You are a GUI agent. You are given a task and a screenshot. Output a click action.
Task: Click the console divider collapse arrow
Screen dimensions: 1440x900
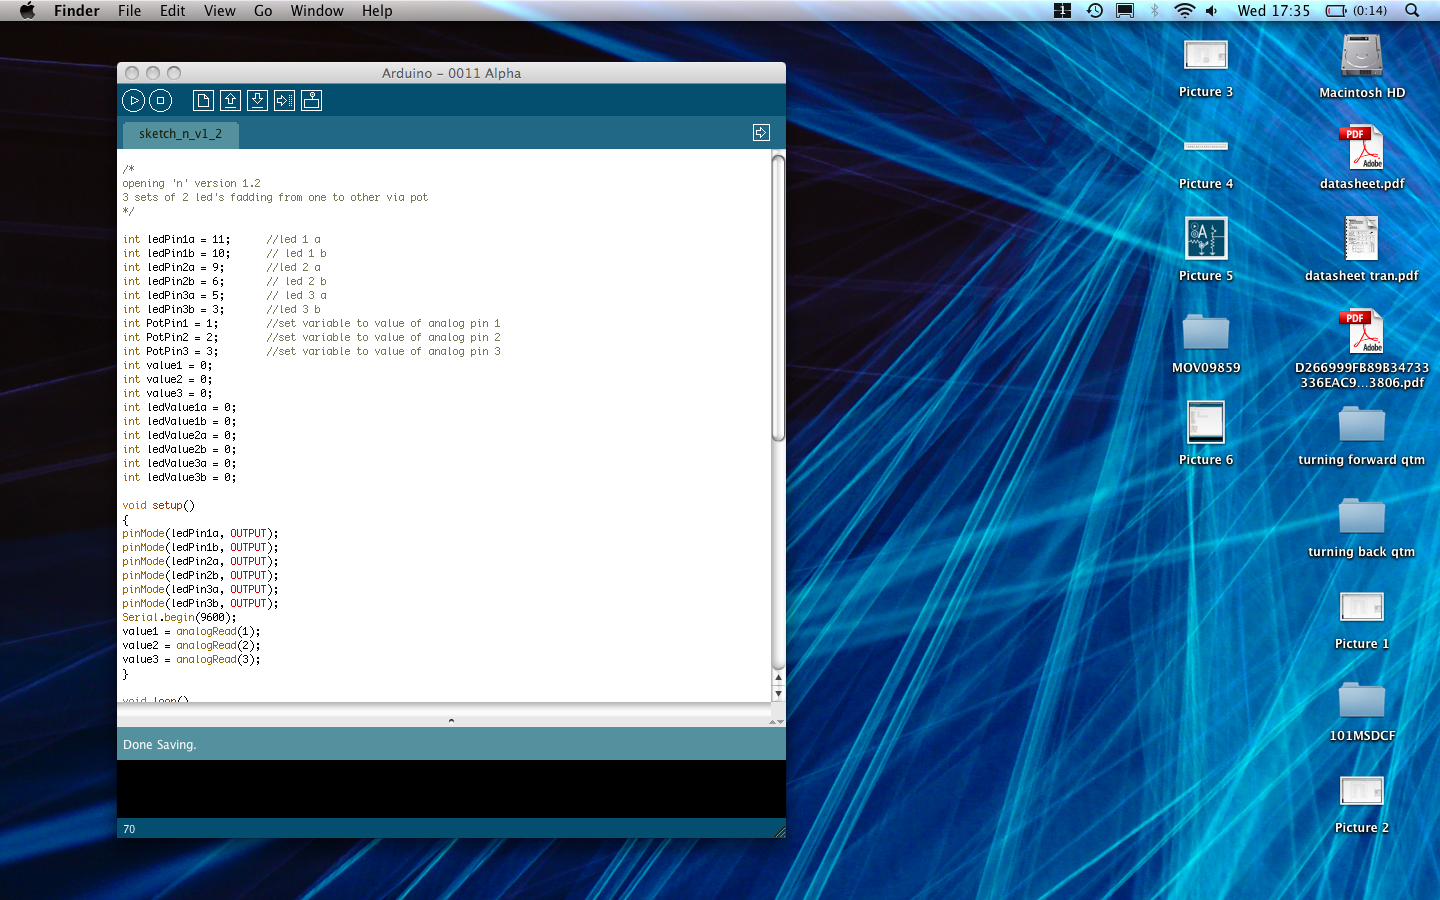tap(451, 720)
